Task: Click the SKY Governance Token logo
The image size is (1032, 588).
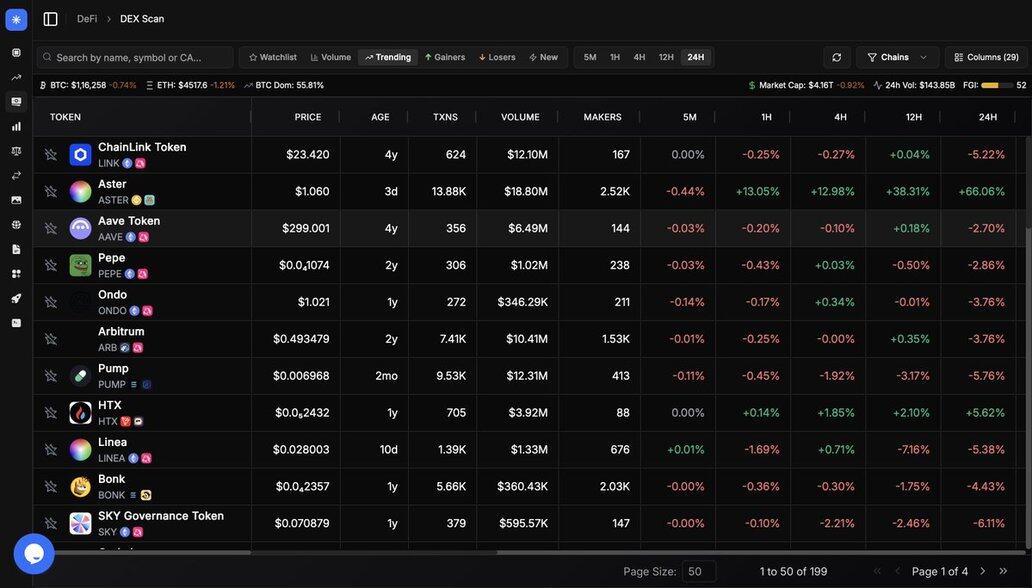Action: click(x=80, y=523)
